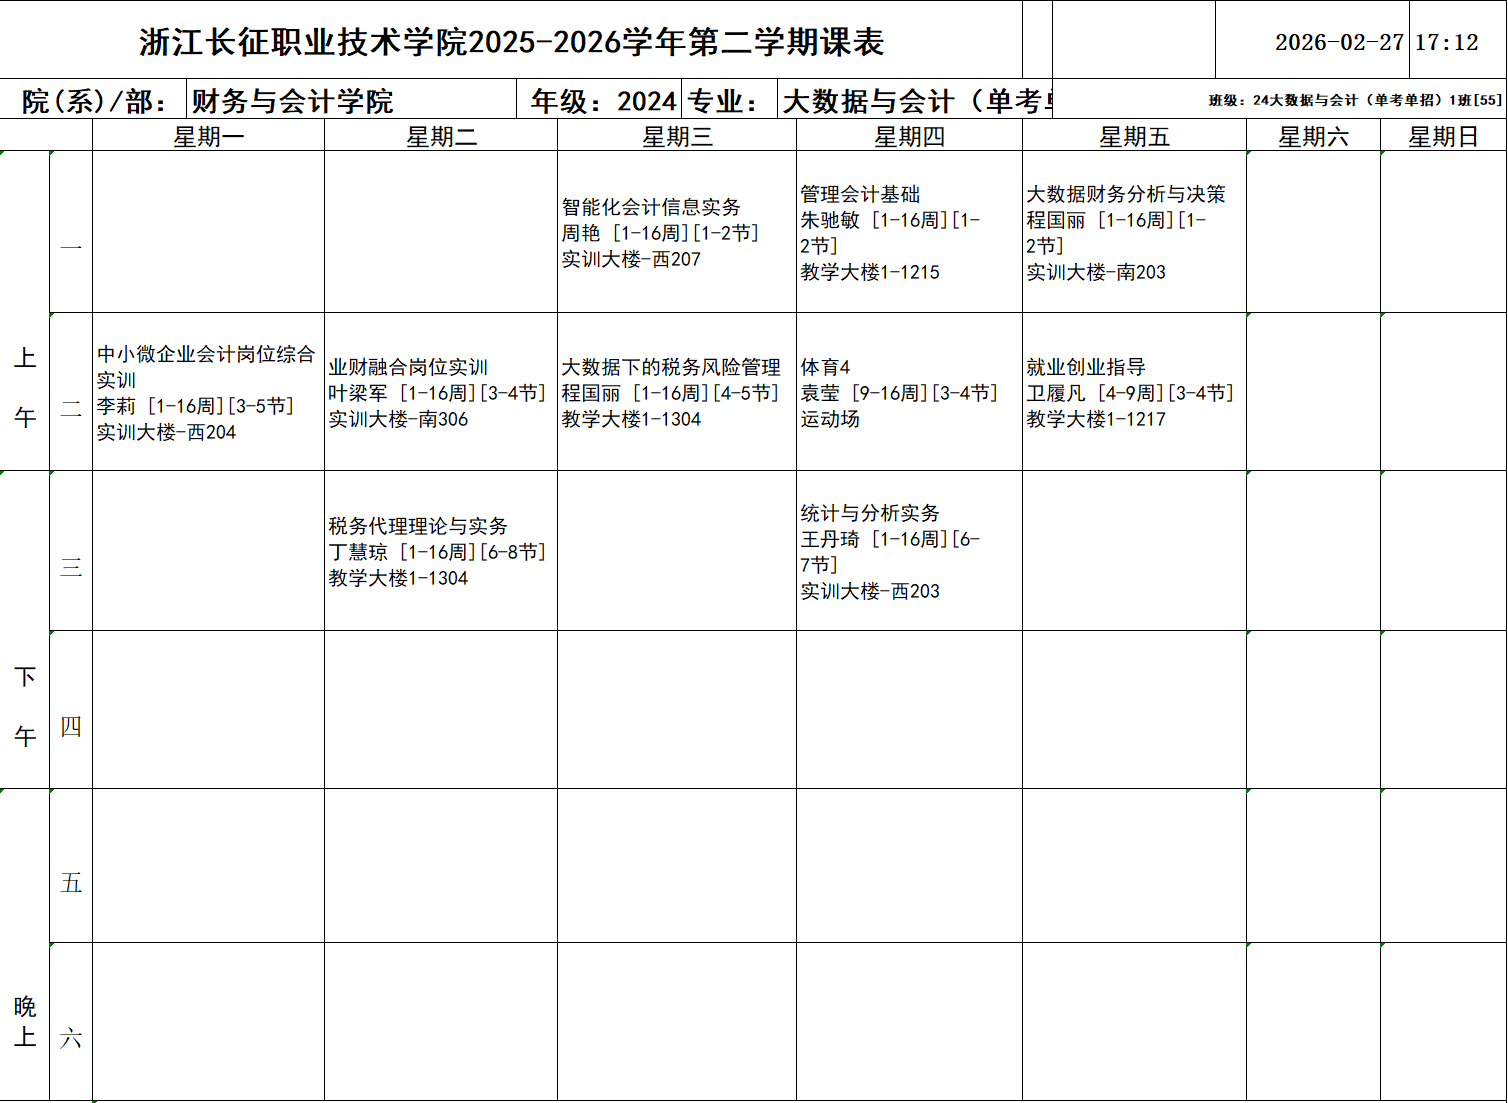The image size is (1508, 1103).
Task: Select the 智能化会计信息实务 course cell
Action: click(676, 233)
